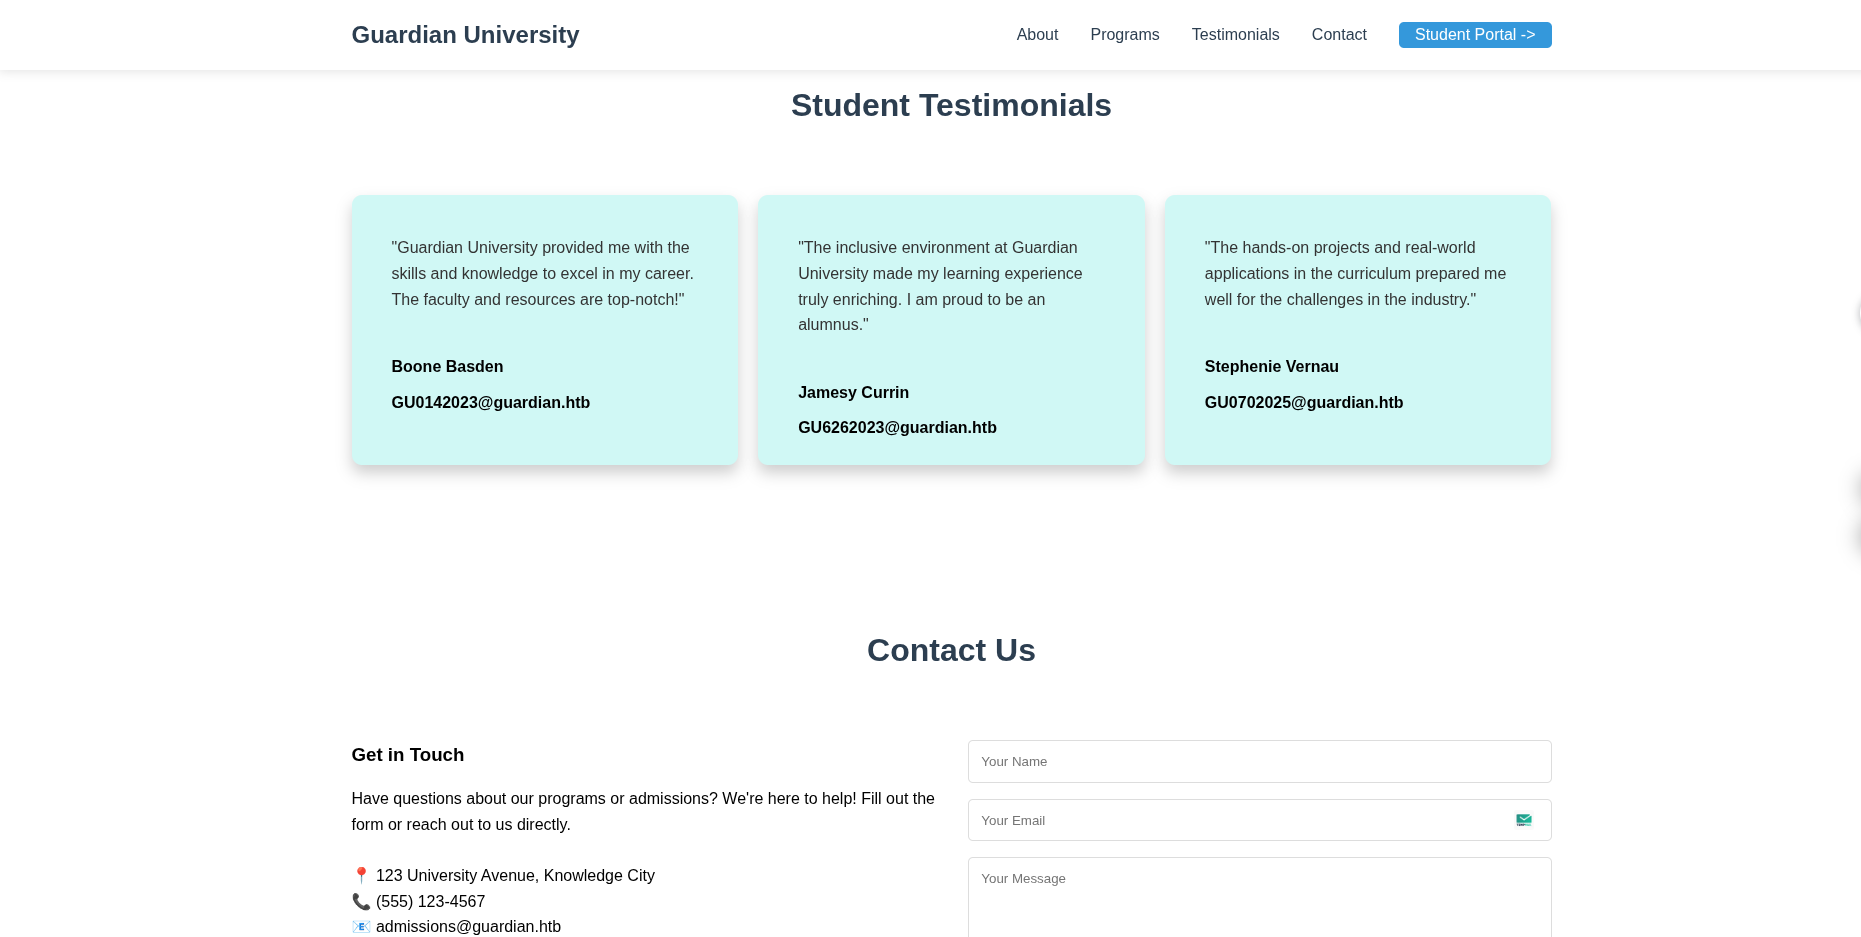
Task: Click the location pin icon beside the address
Action: tap(361, 876)
